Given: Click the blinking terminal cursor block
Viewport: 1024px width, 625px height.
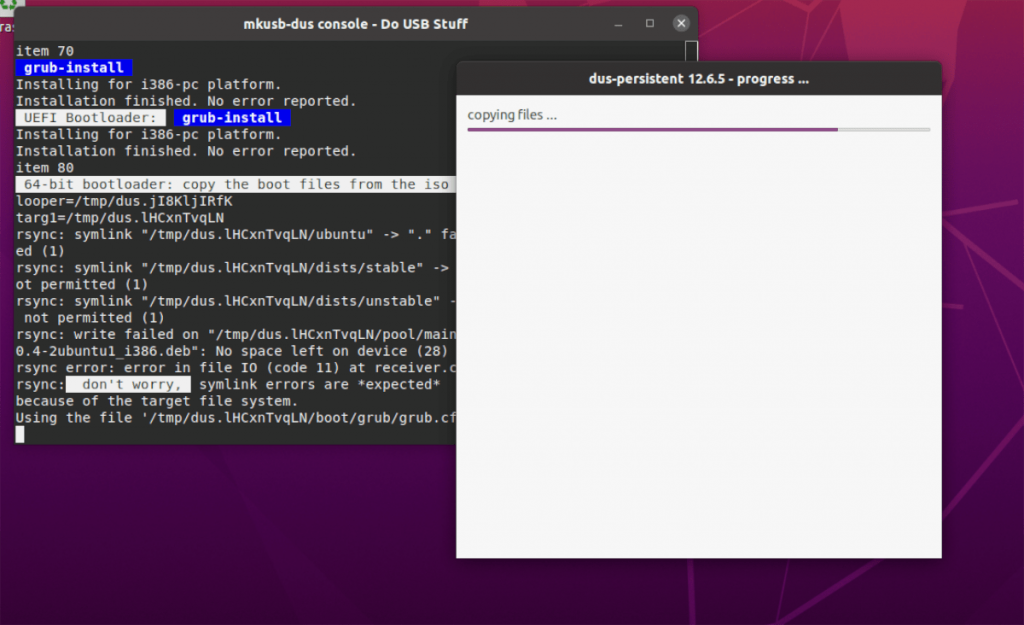Looking at the screenshot, I should [19, 434].
